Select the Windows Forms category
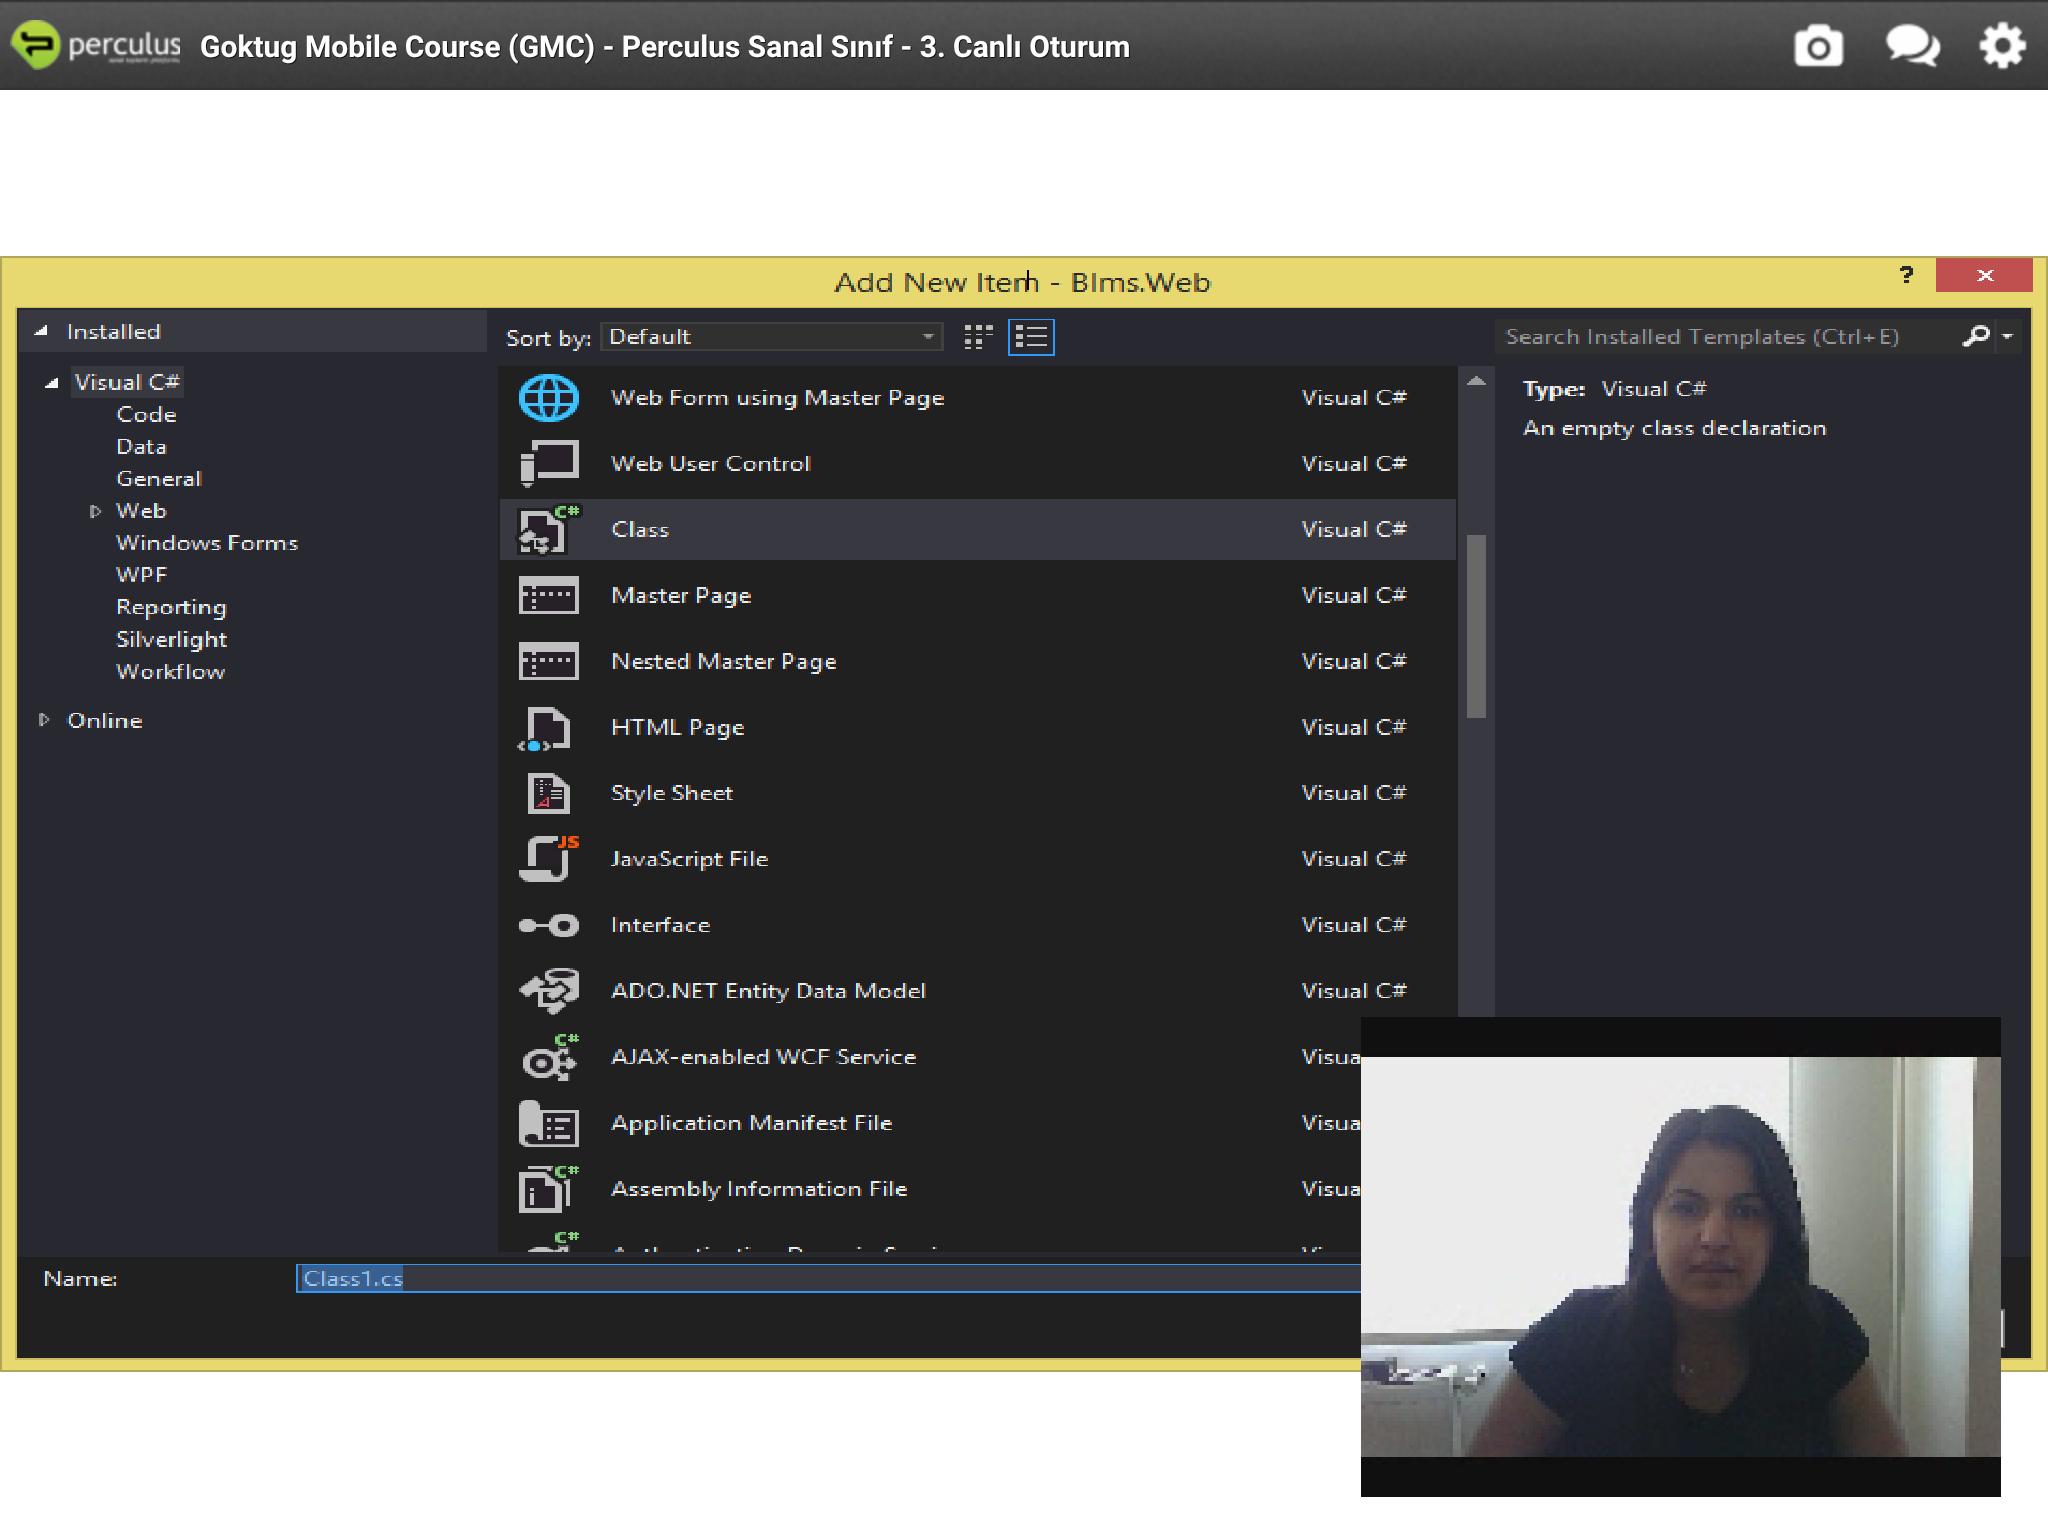Screen dimensions: 2048x1536 click(x=207, y=543)
